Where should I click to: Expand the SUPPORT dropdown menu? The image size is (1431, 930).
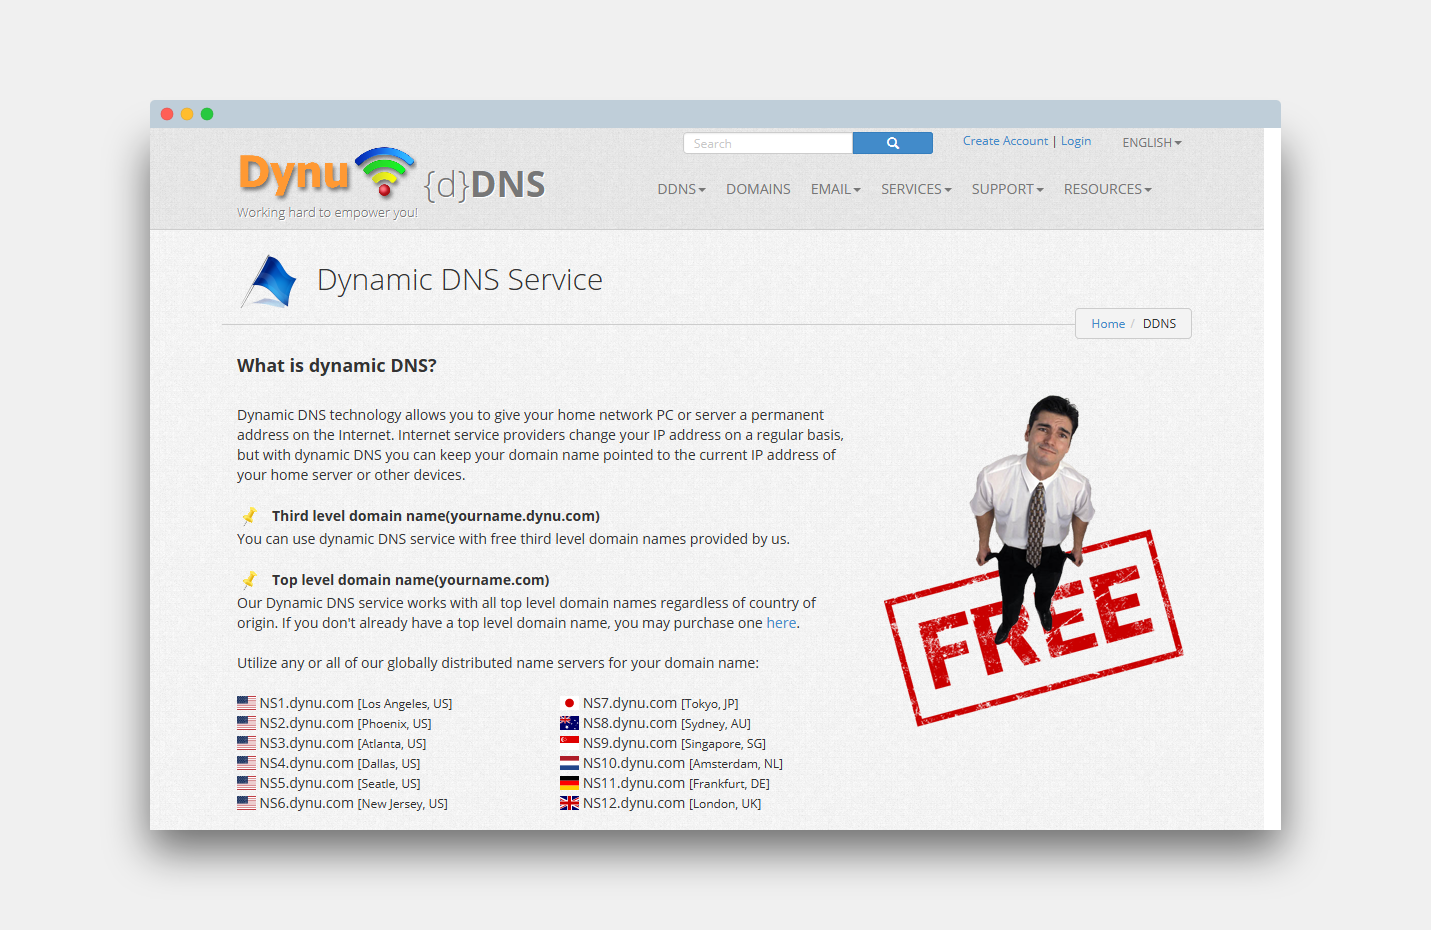coord(1007,189)
